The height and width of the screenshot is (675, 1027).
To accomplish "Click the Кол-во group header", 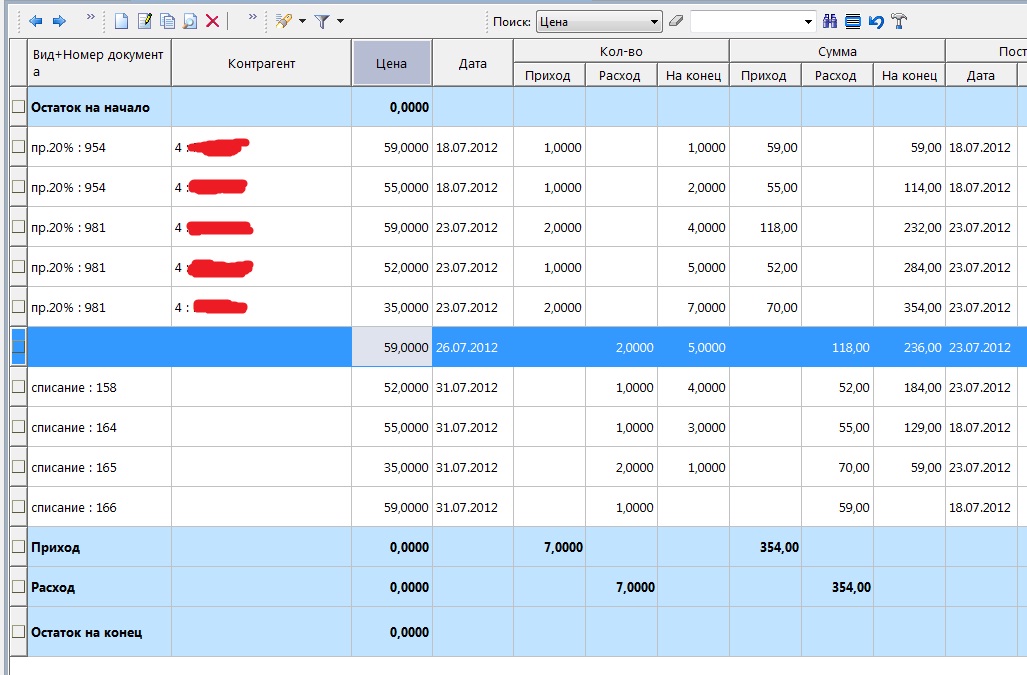I will tap(621, 51).
